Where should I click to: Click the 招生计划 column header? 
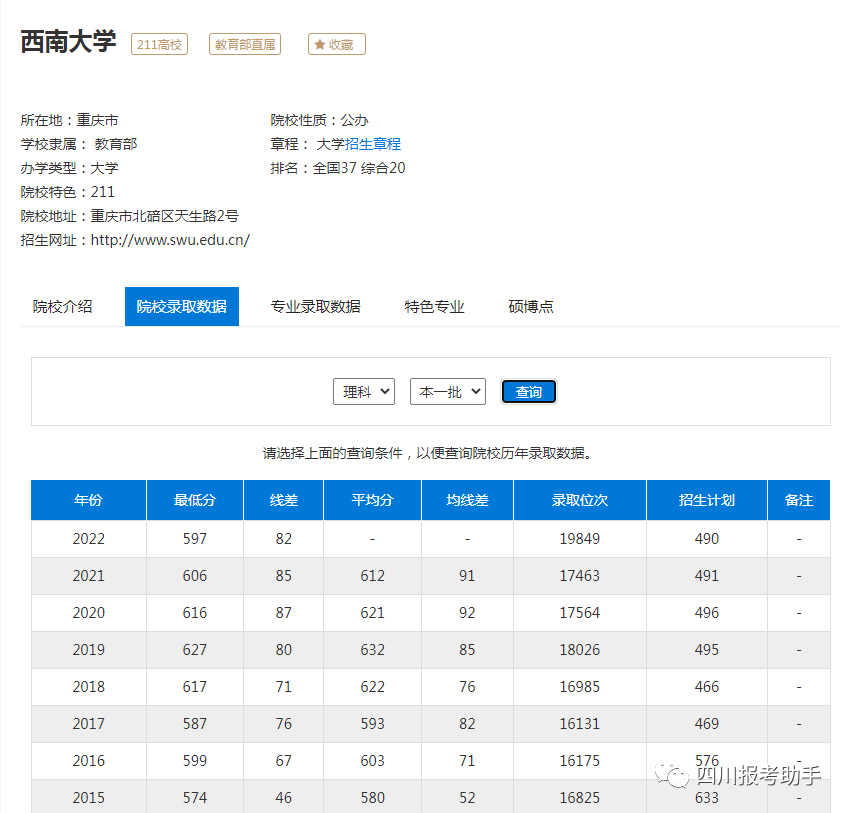[707, 500]
